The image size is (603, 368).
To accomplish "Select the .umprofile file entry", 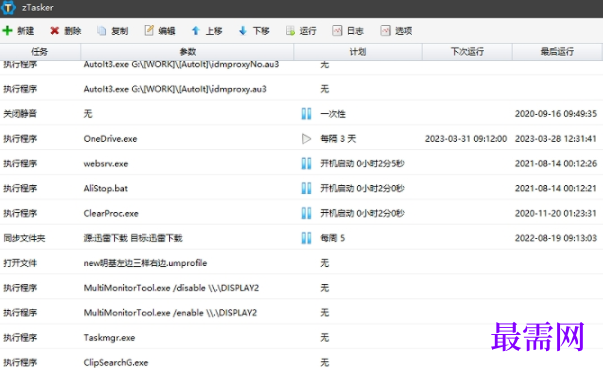I will [x=145, y=263].
